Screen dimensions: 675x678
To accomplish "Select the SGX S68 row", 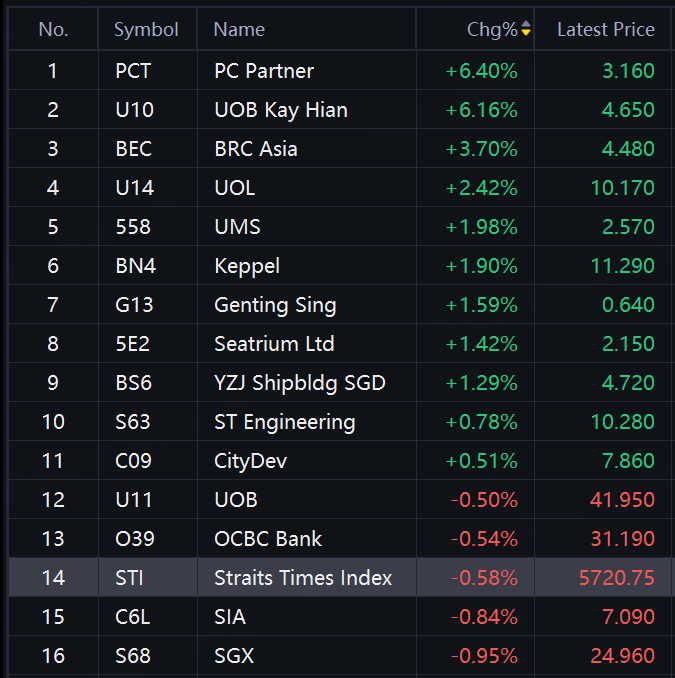I will [340, 656].
